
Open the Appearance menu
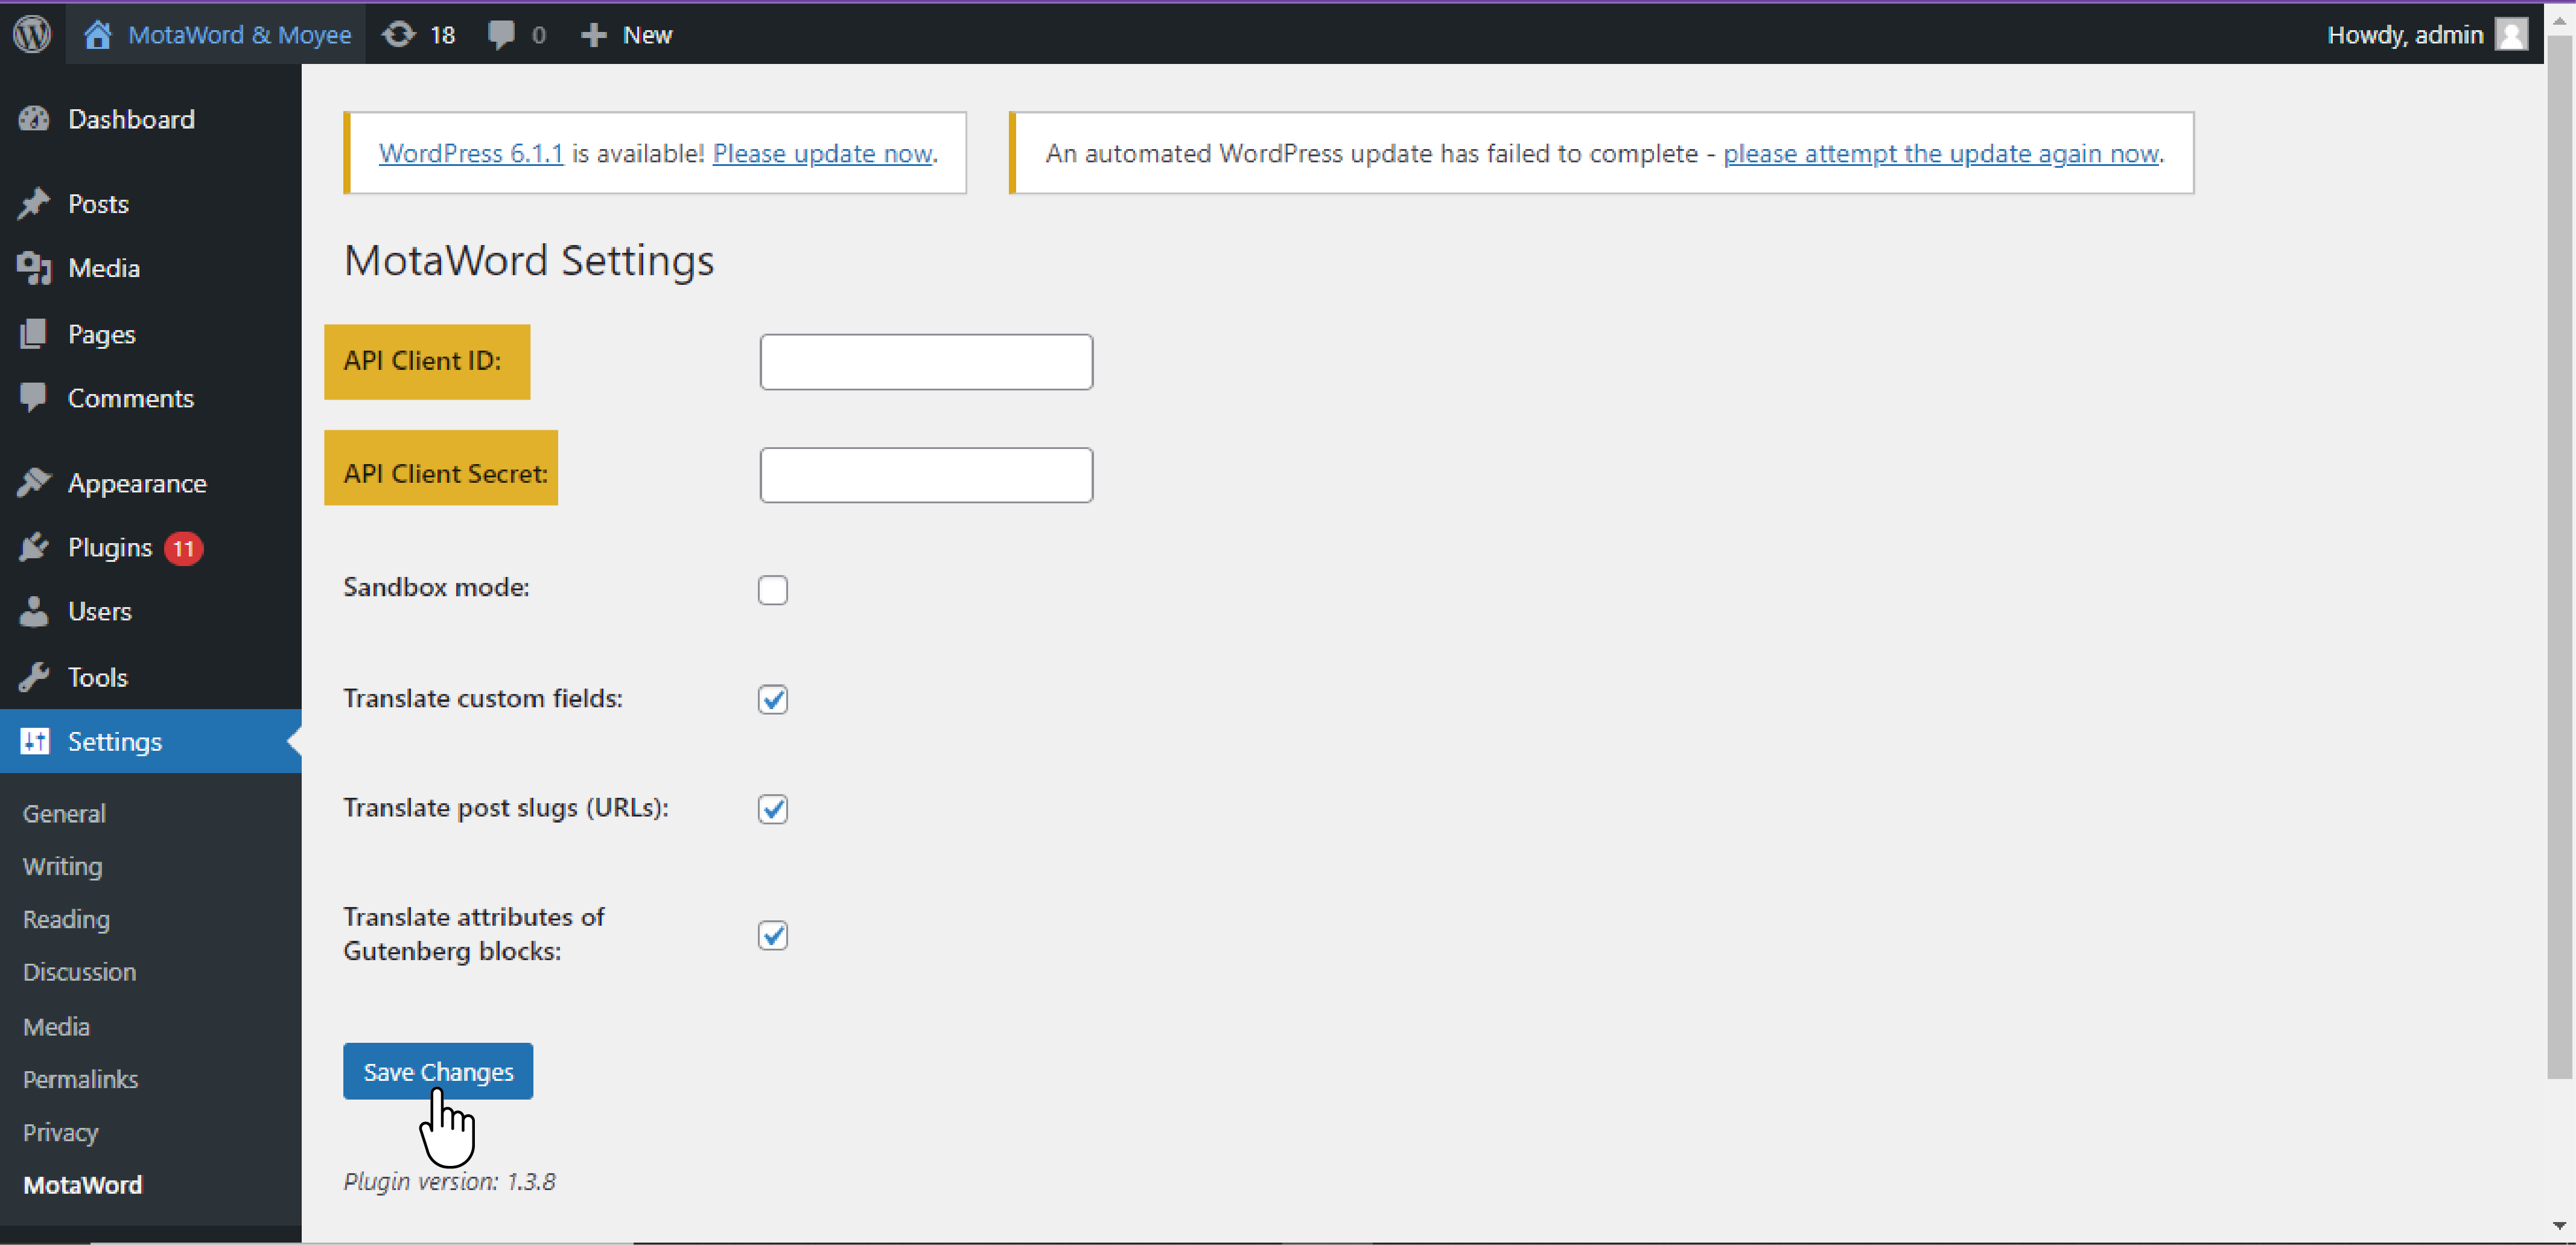[x=137, y=483]
